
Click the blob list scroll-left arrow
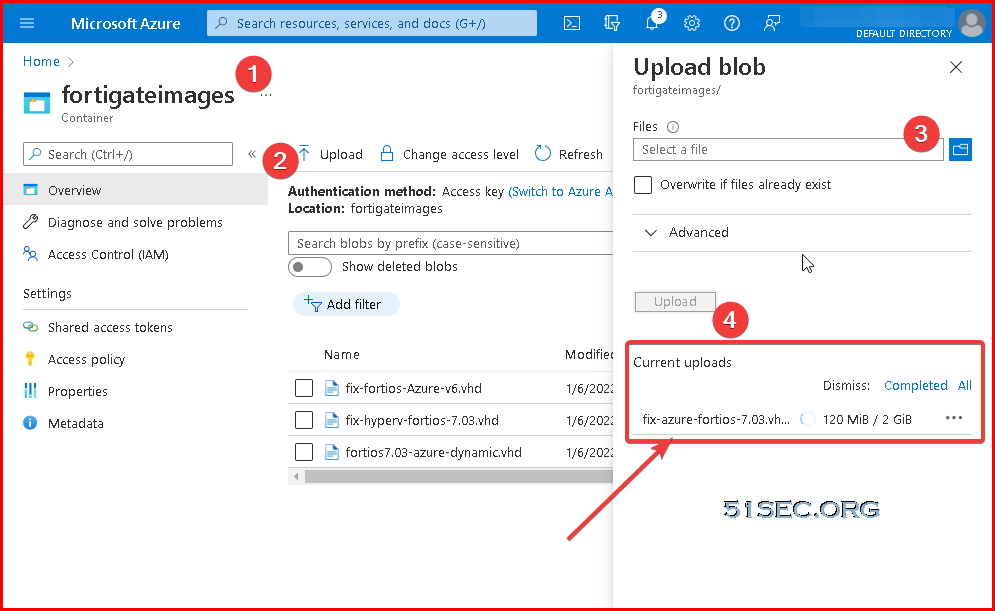[x=296, y=476]
